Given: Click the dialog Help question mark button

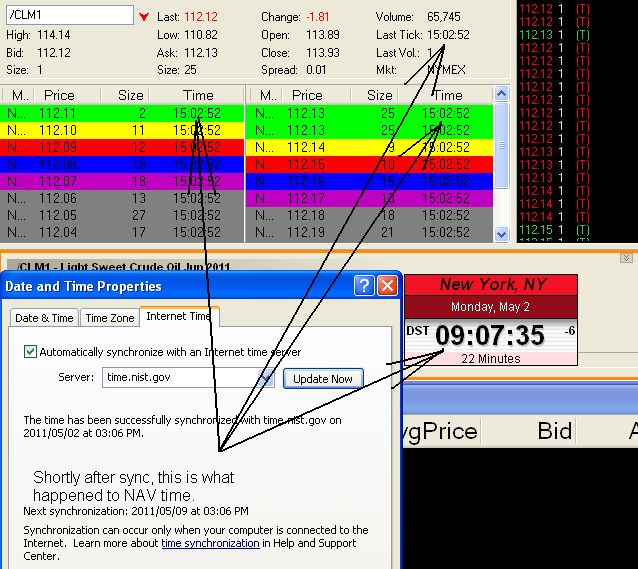Looking at the screenshot, I should point(364,286).
